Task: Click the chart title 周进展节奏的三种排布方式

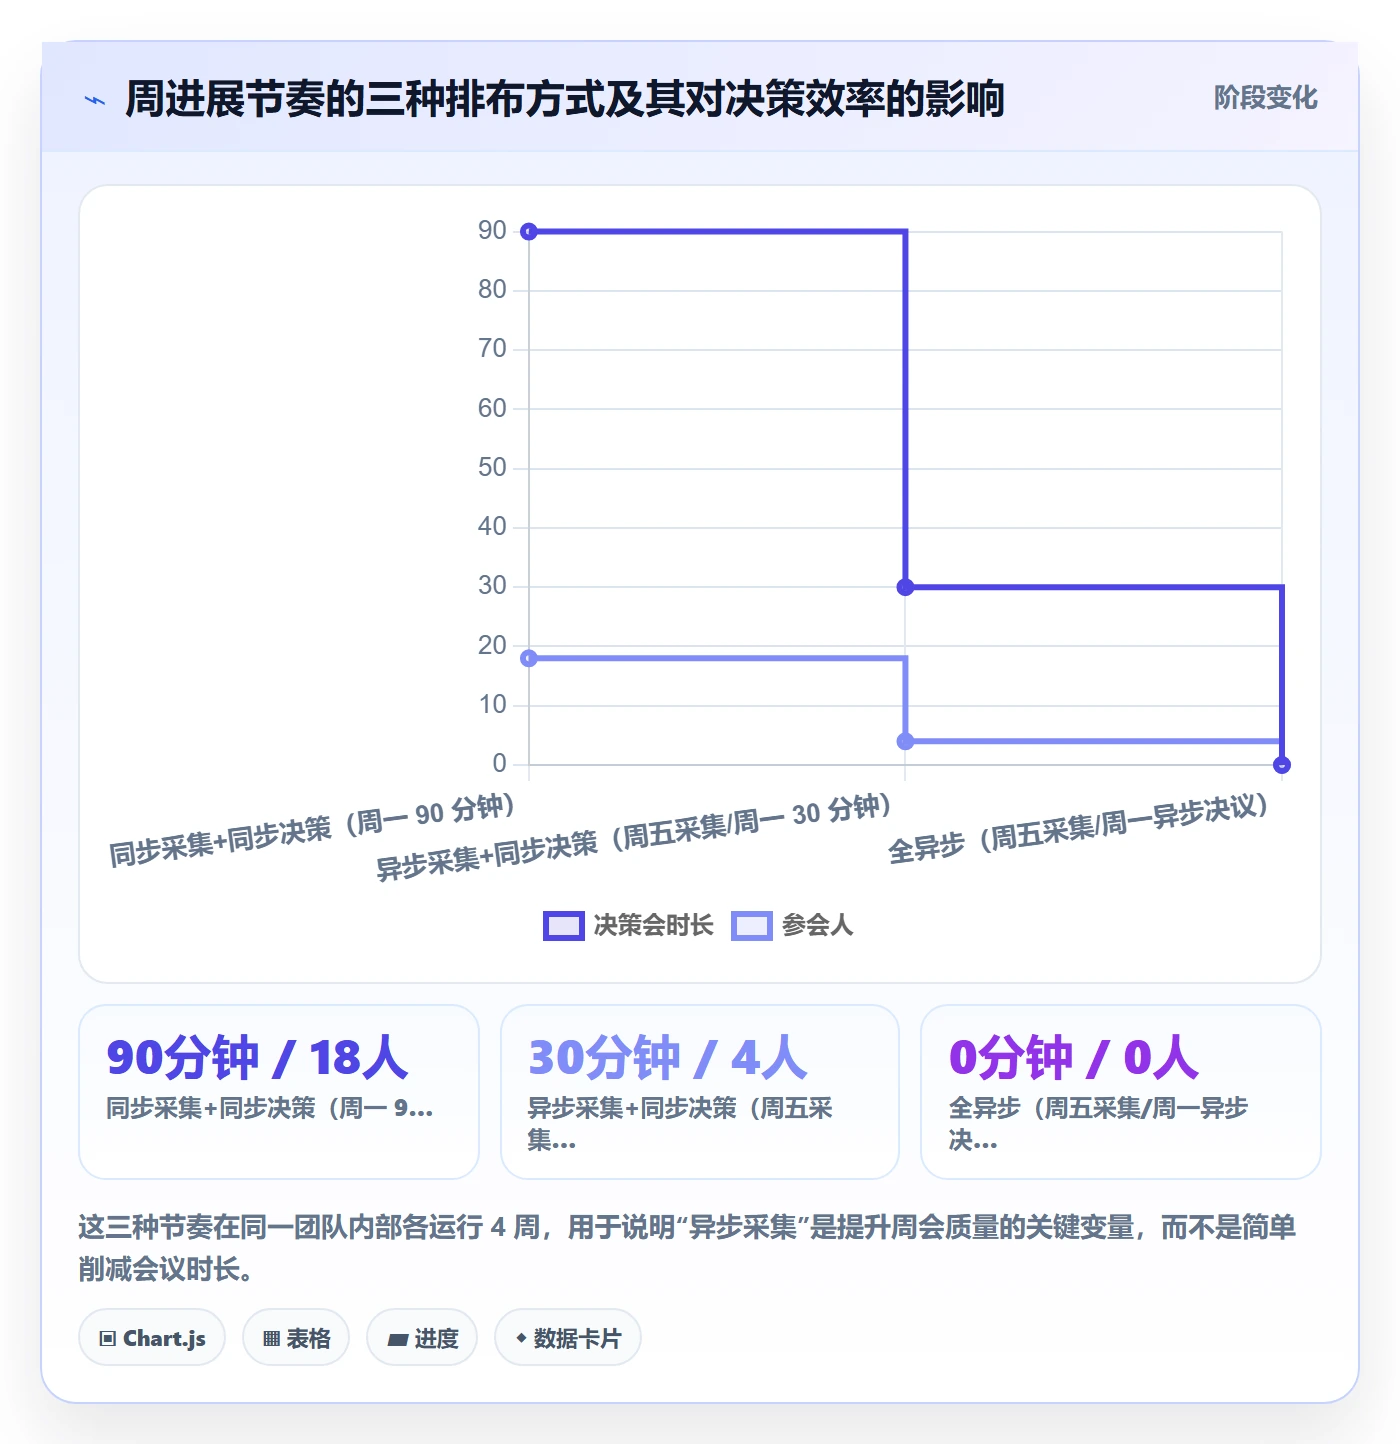Action: [565, 99]
